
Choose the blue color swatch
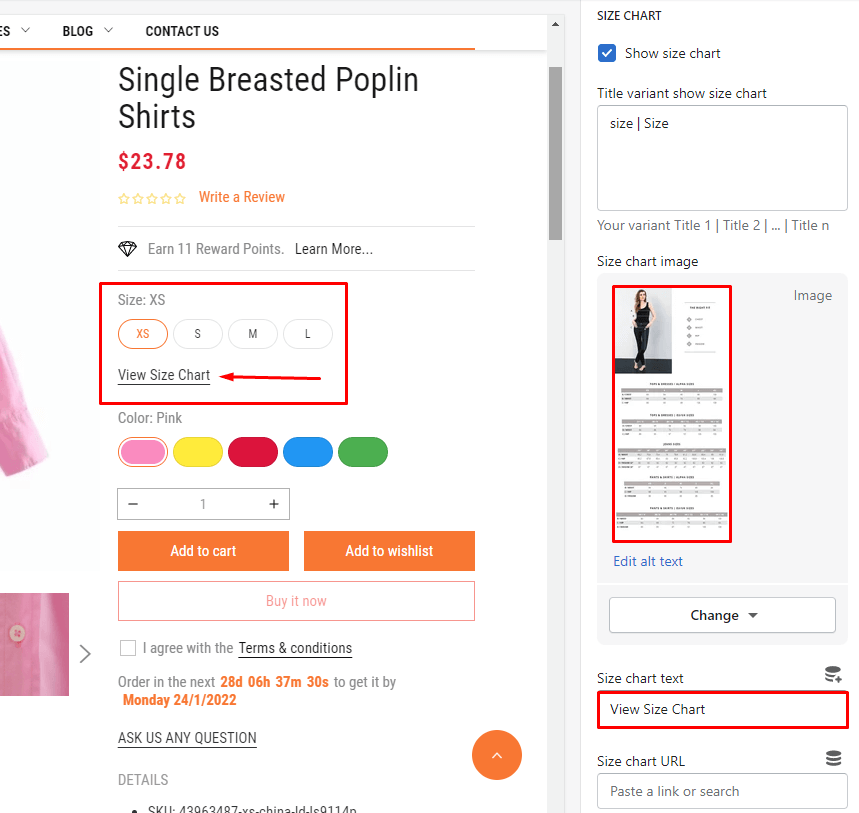308,452
